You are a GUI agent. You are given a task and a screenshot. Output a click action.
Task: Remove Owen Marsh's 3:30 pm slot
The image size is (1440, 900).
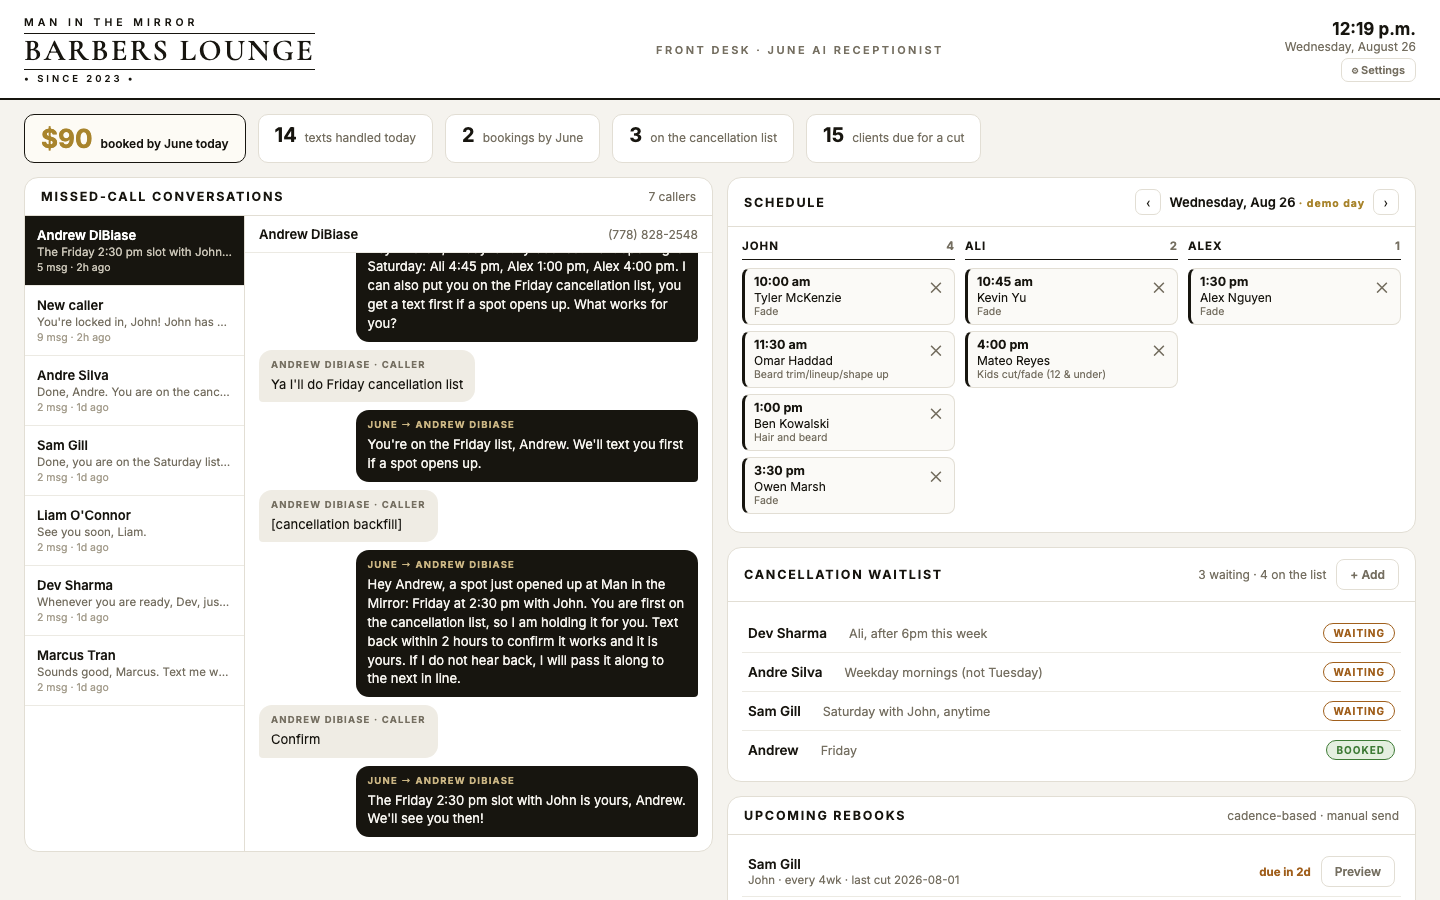(936, 477)
